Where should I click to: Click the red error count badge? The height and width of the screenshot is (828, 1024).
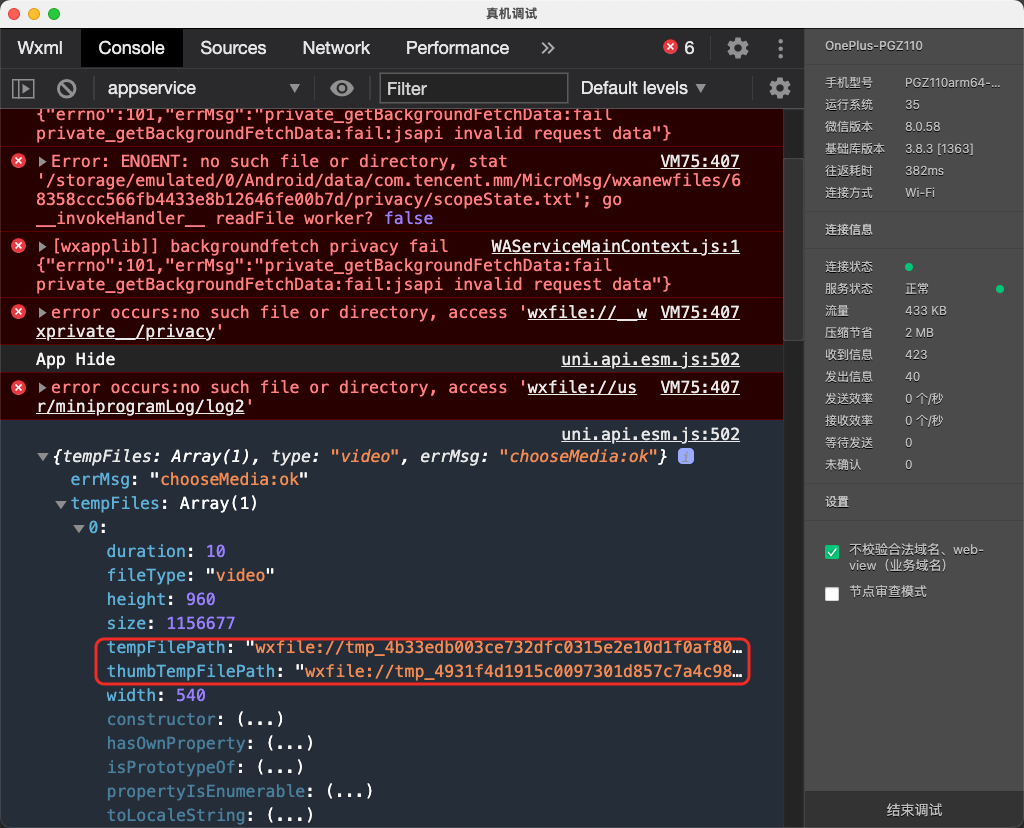679,48
